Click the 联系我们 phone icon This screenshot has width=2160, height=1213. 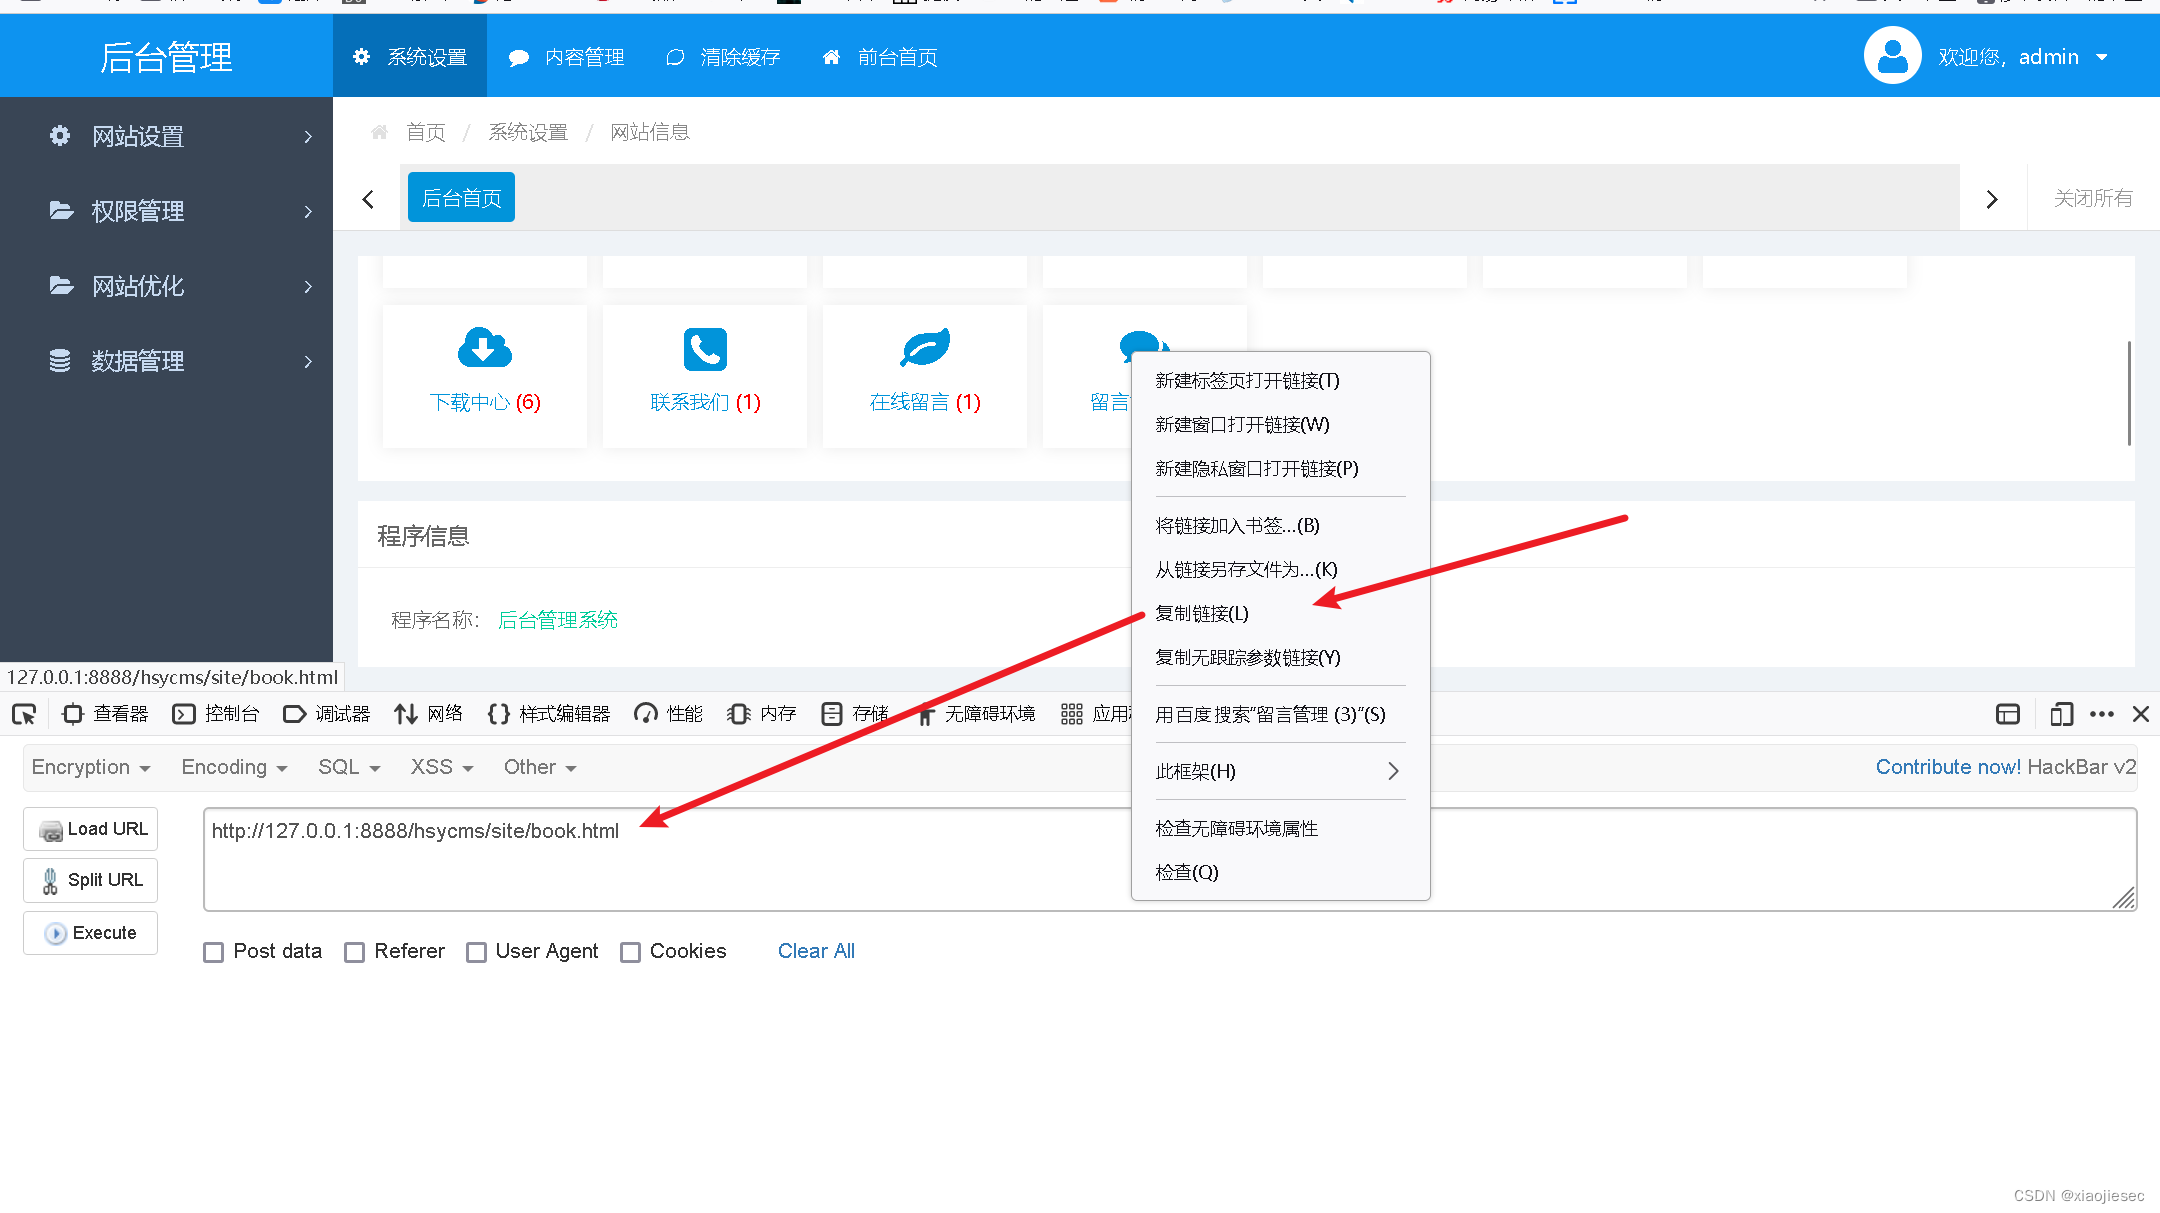704,350
